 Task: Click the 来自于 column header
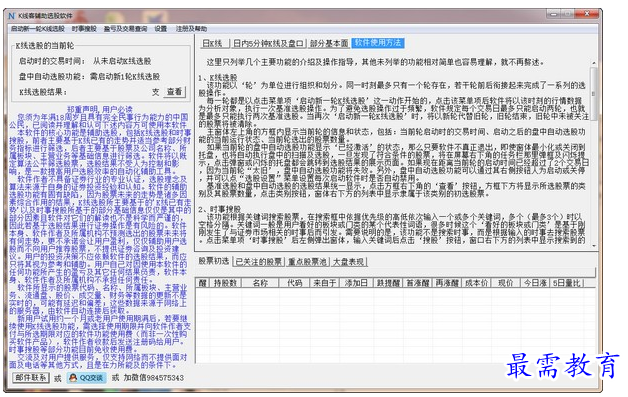(324, 283)
